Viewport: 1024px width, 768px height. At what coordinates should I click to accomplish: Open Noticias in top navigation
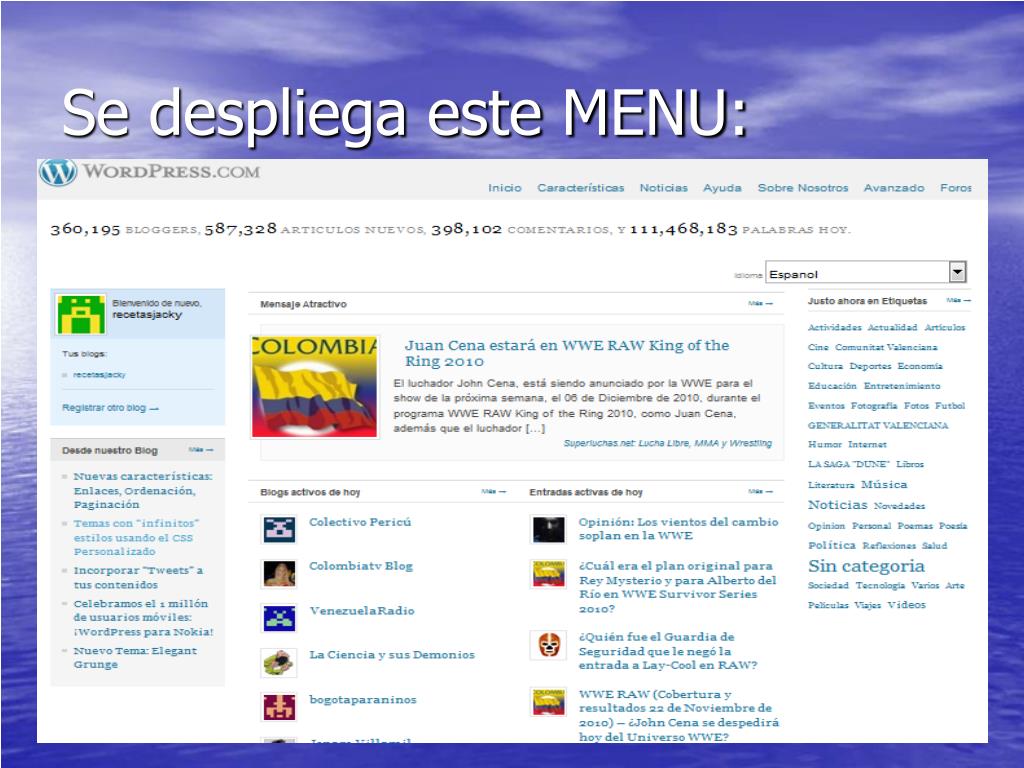[x=664, y=188]
